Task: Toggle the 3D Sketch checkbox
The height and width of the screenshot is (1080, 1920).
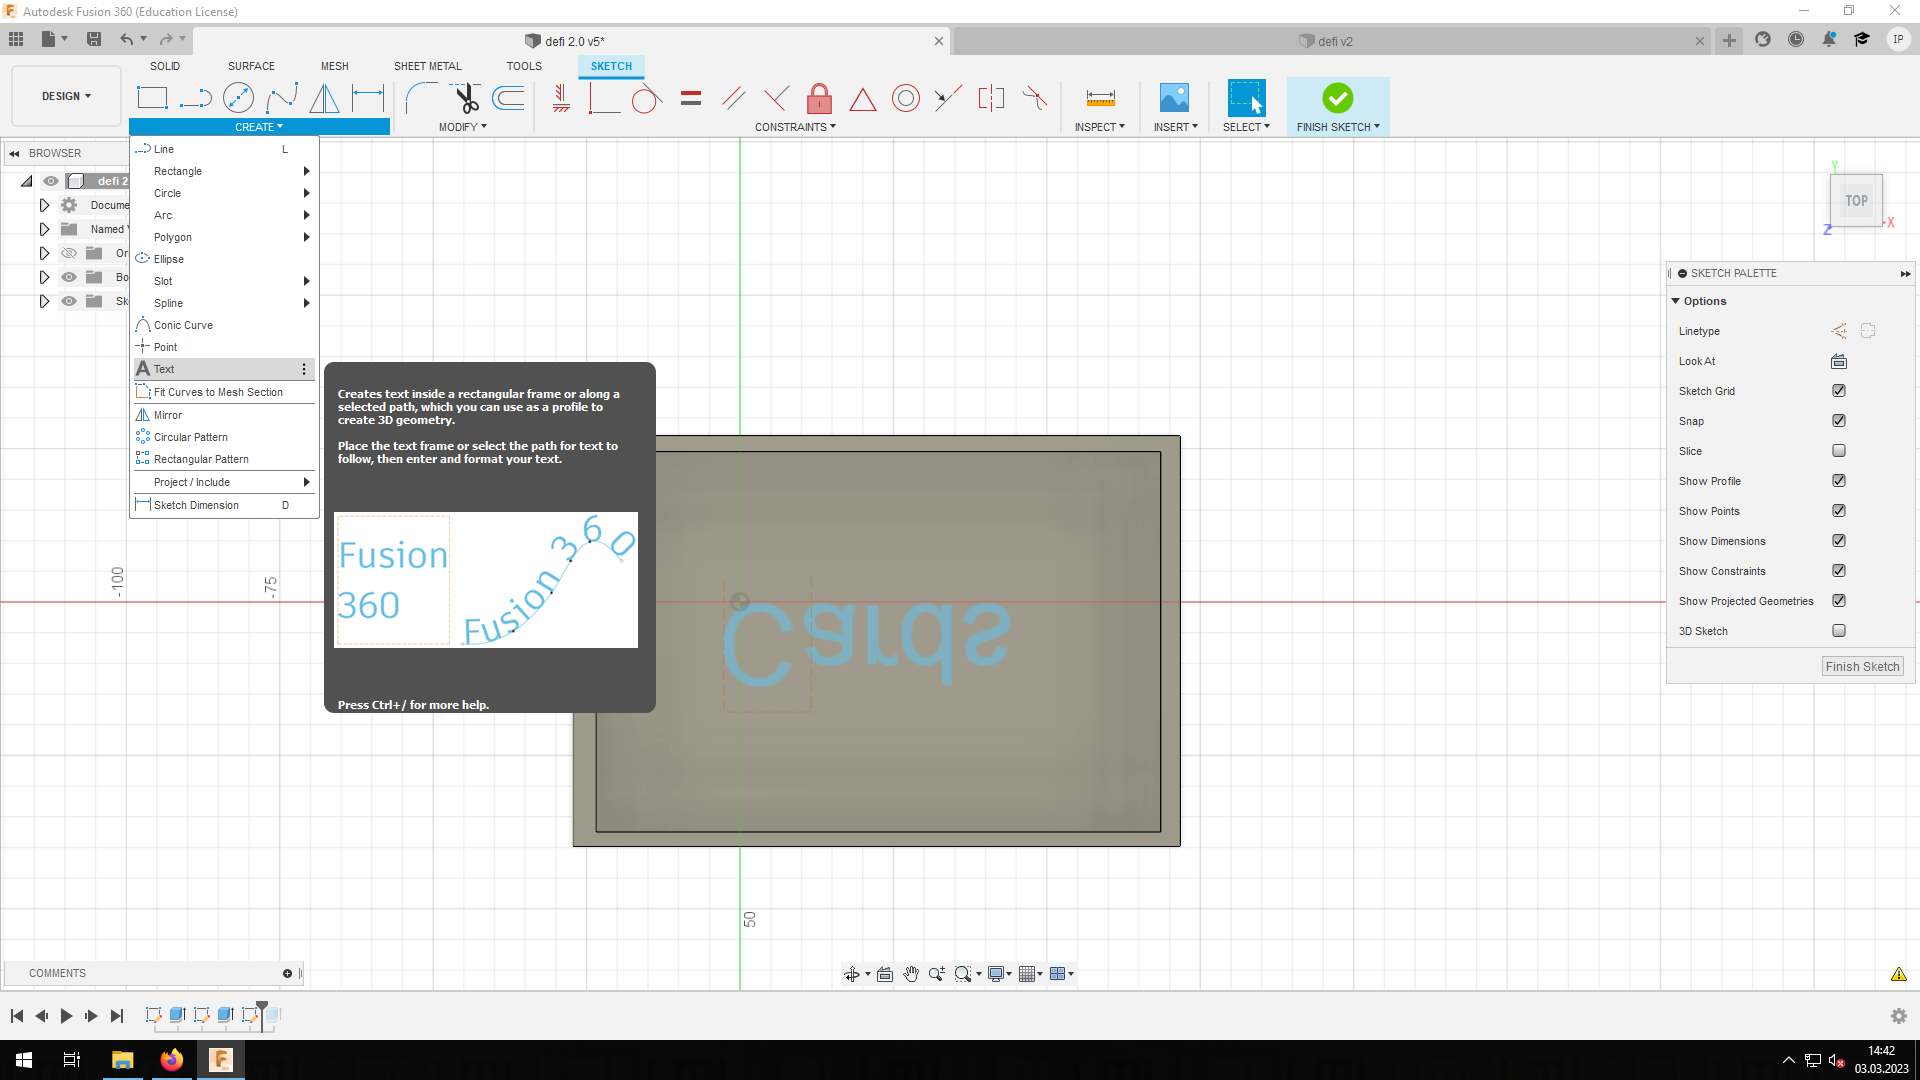Action: point(1838,631)
